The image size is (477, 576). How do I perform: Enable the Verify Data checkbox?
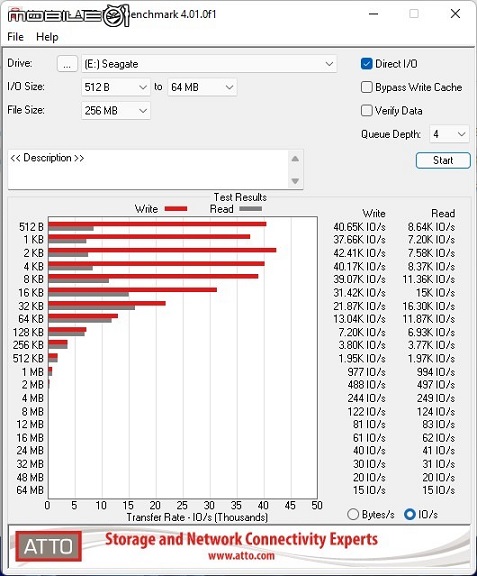click(366, 111)
